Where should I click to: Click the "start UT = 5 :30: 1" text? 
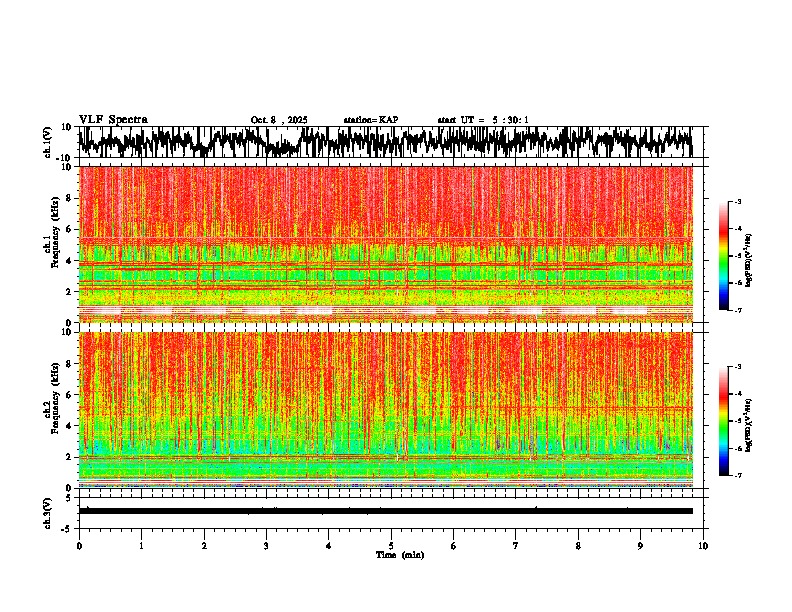click(483, 120)
